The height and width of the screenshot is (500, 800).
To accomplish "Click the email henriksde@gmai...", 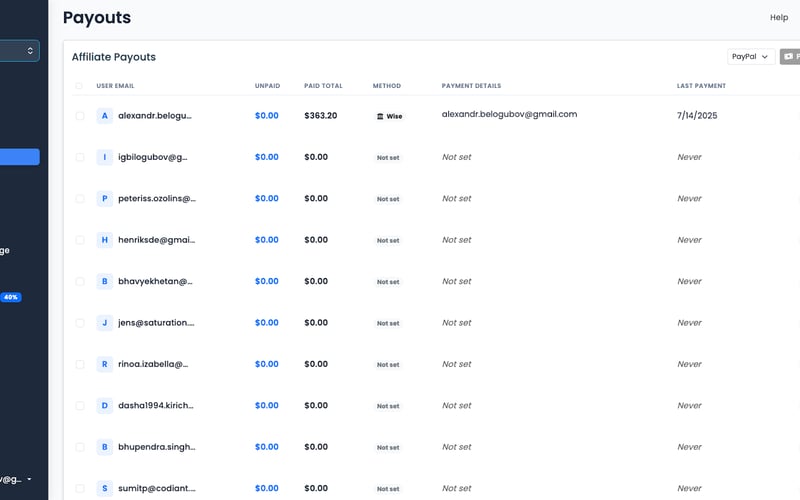I will (157, 240).
